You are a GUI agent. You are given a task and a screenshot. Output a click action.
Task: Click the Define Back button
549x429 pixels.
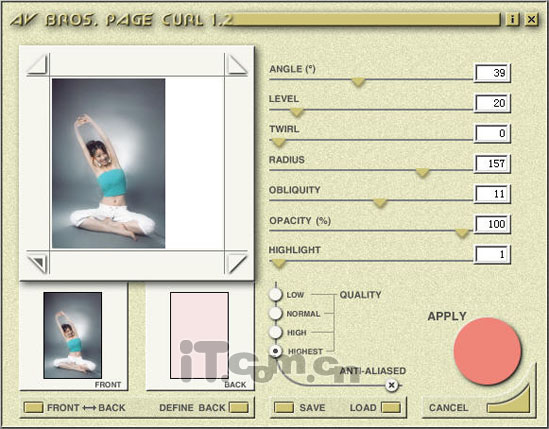238,408
